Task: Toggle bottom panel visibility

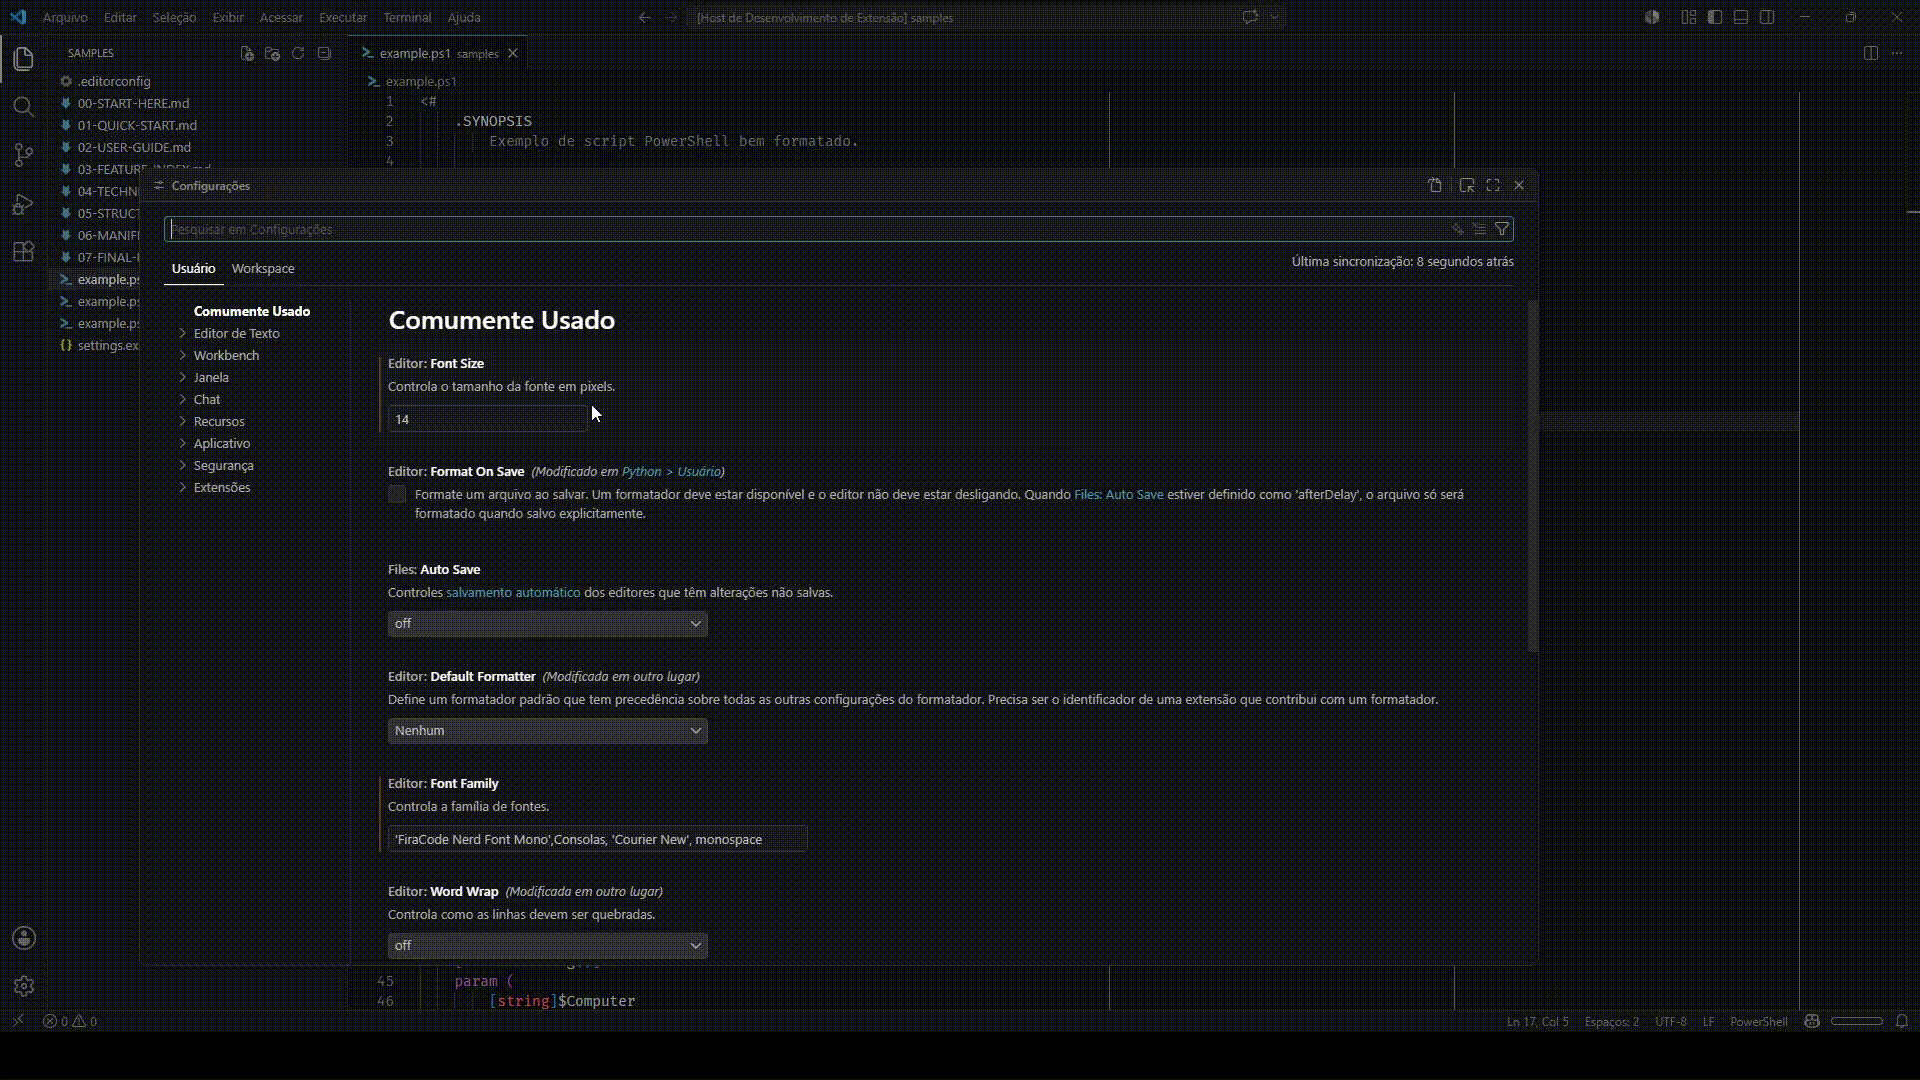Action: tap(1741, 17)
